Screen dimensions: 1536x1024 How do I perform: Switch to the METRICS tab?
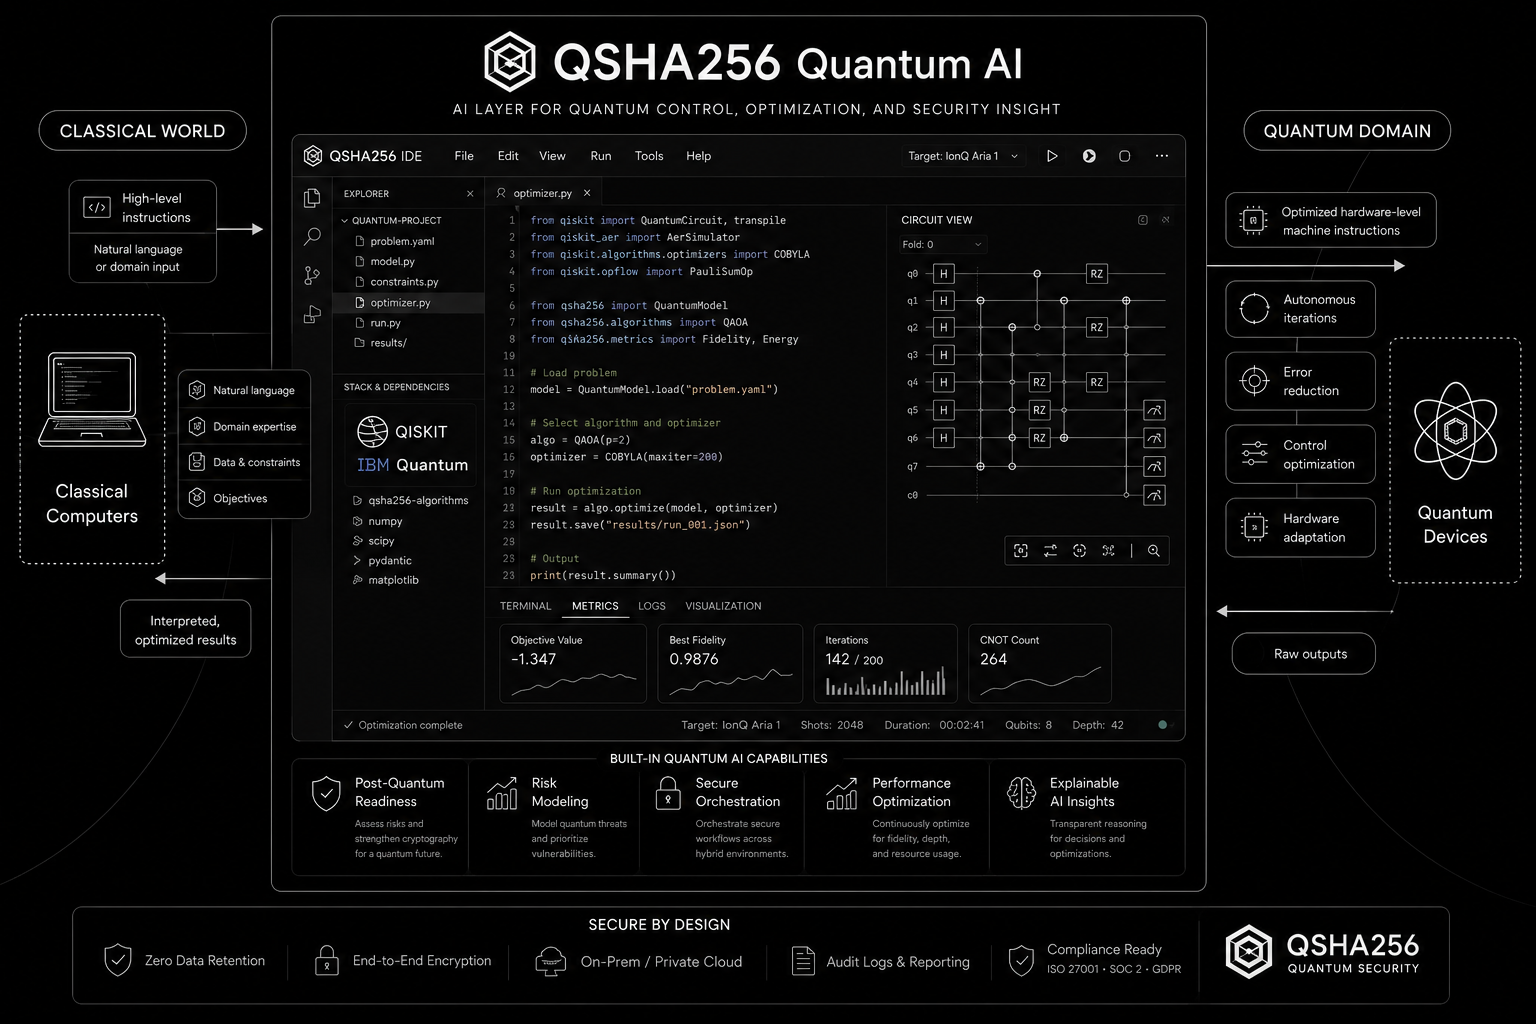click(595, 606)
